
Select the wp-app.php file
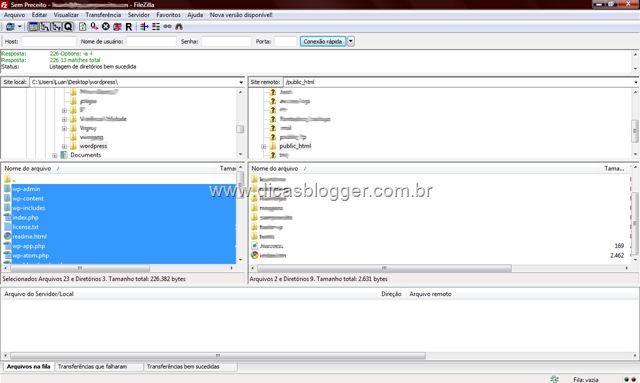click(x=29, y=246)
